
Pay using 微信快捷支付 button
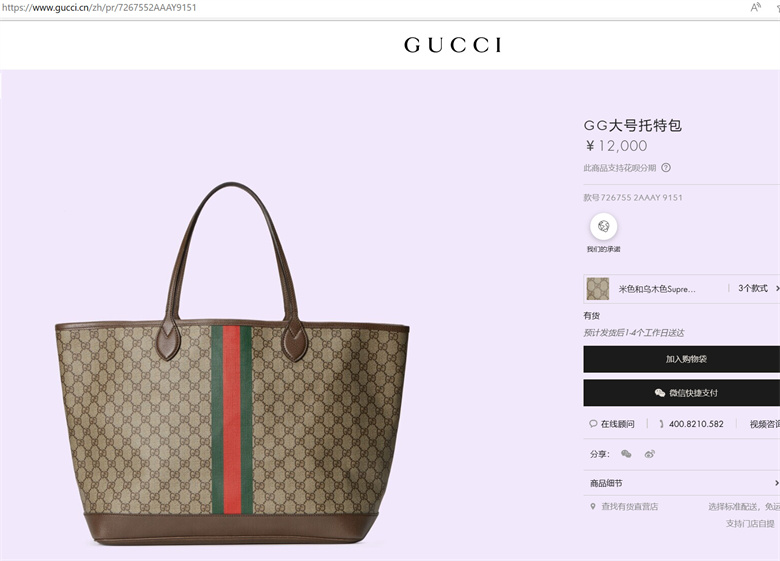coord(682,393)
